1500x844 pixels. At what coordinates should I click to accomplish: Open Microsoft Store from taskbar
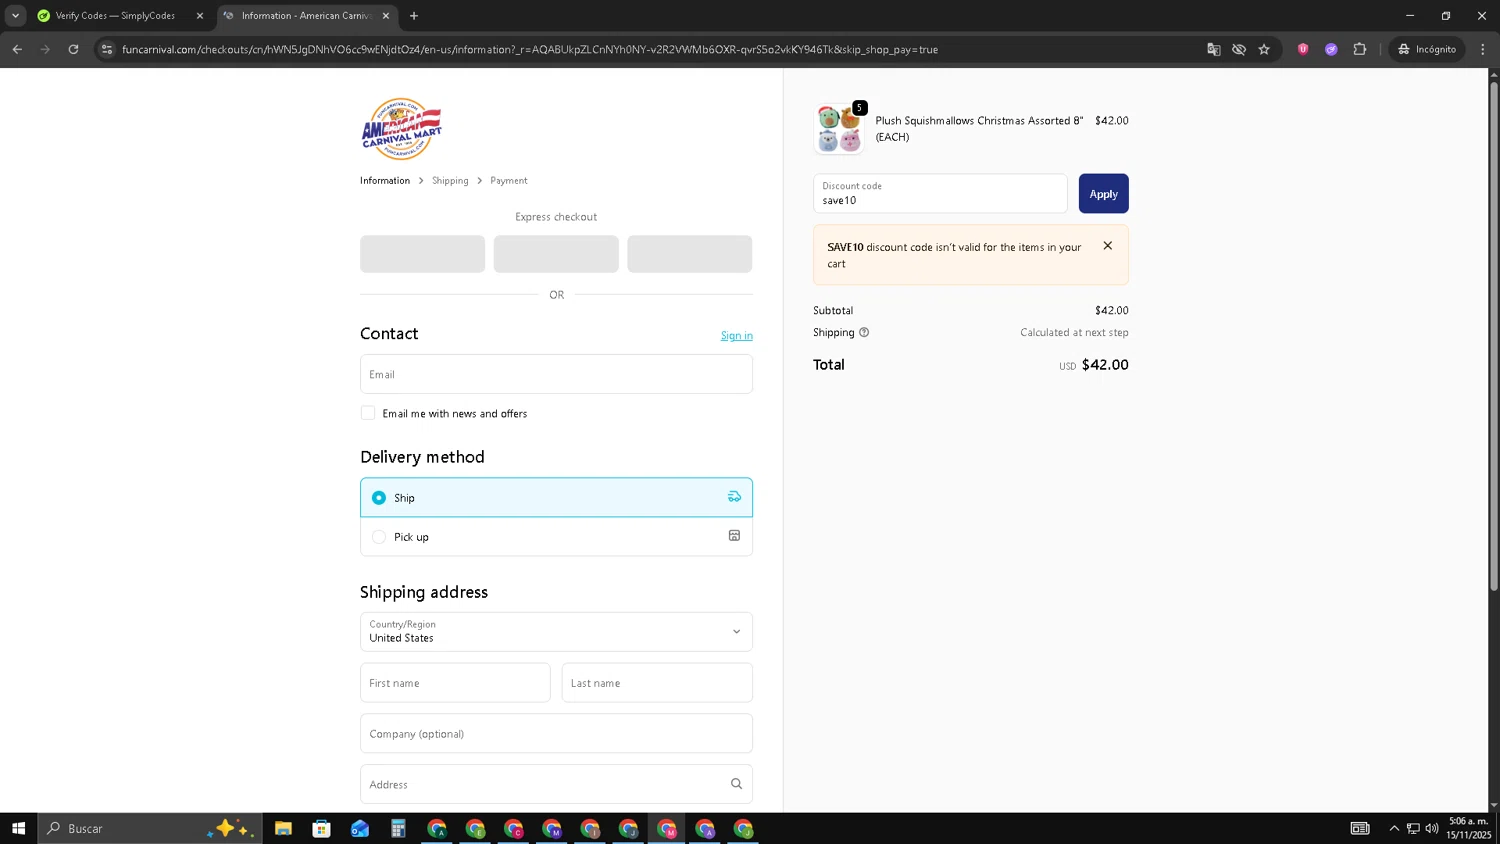coord(321,828)
